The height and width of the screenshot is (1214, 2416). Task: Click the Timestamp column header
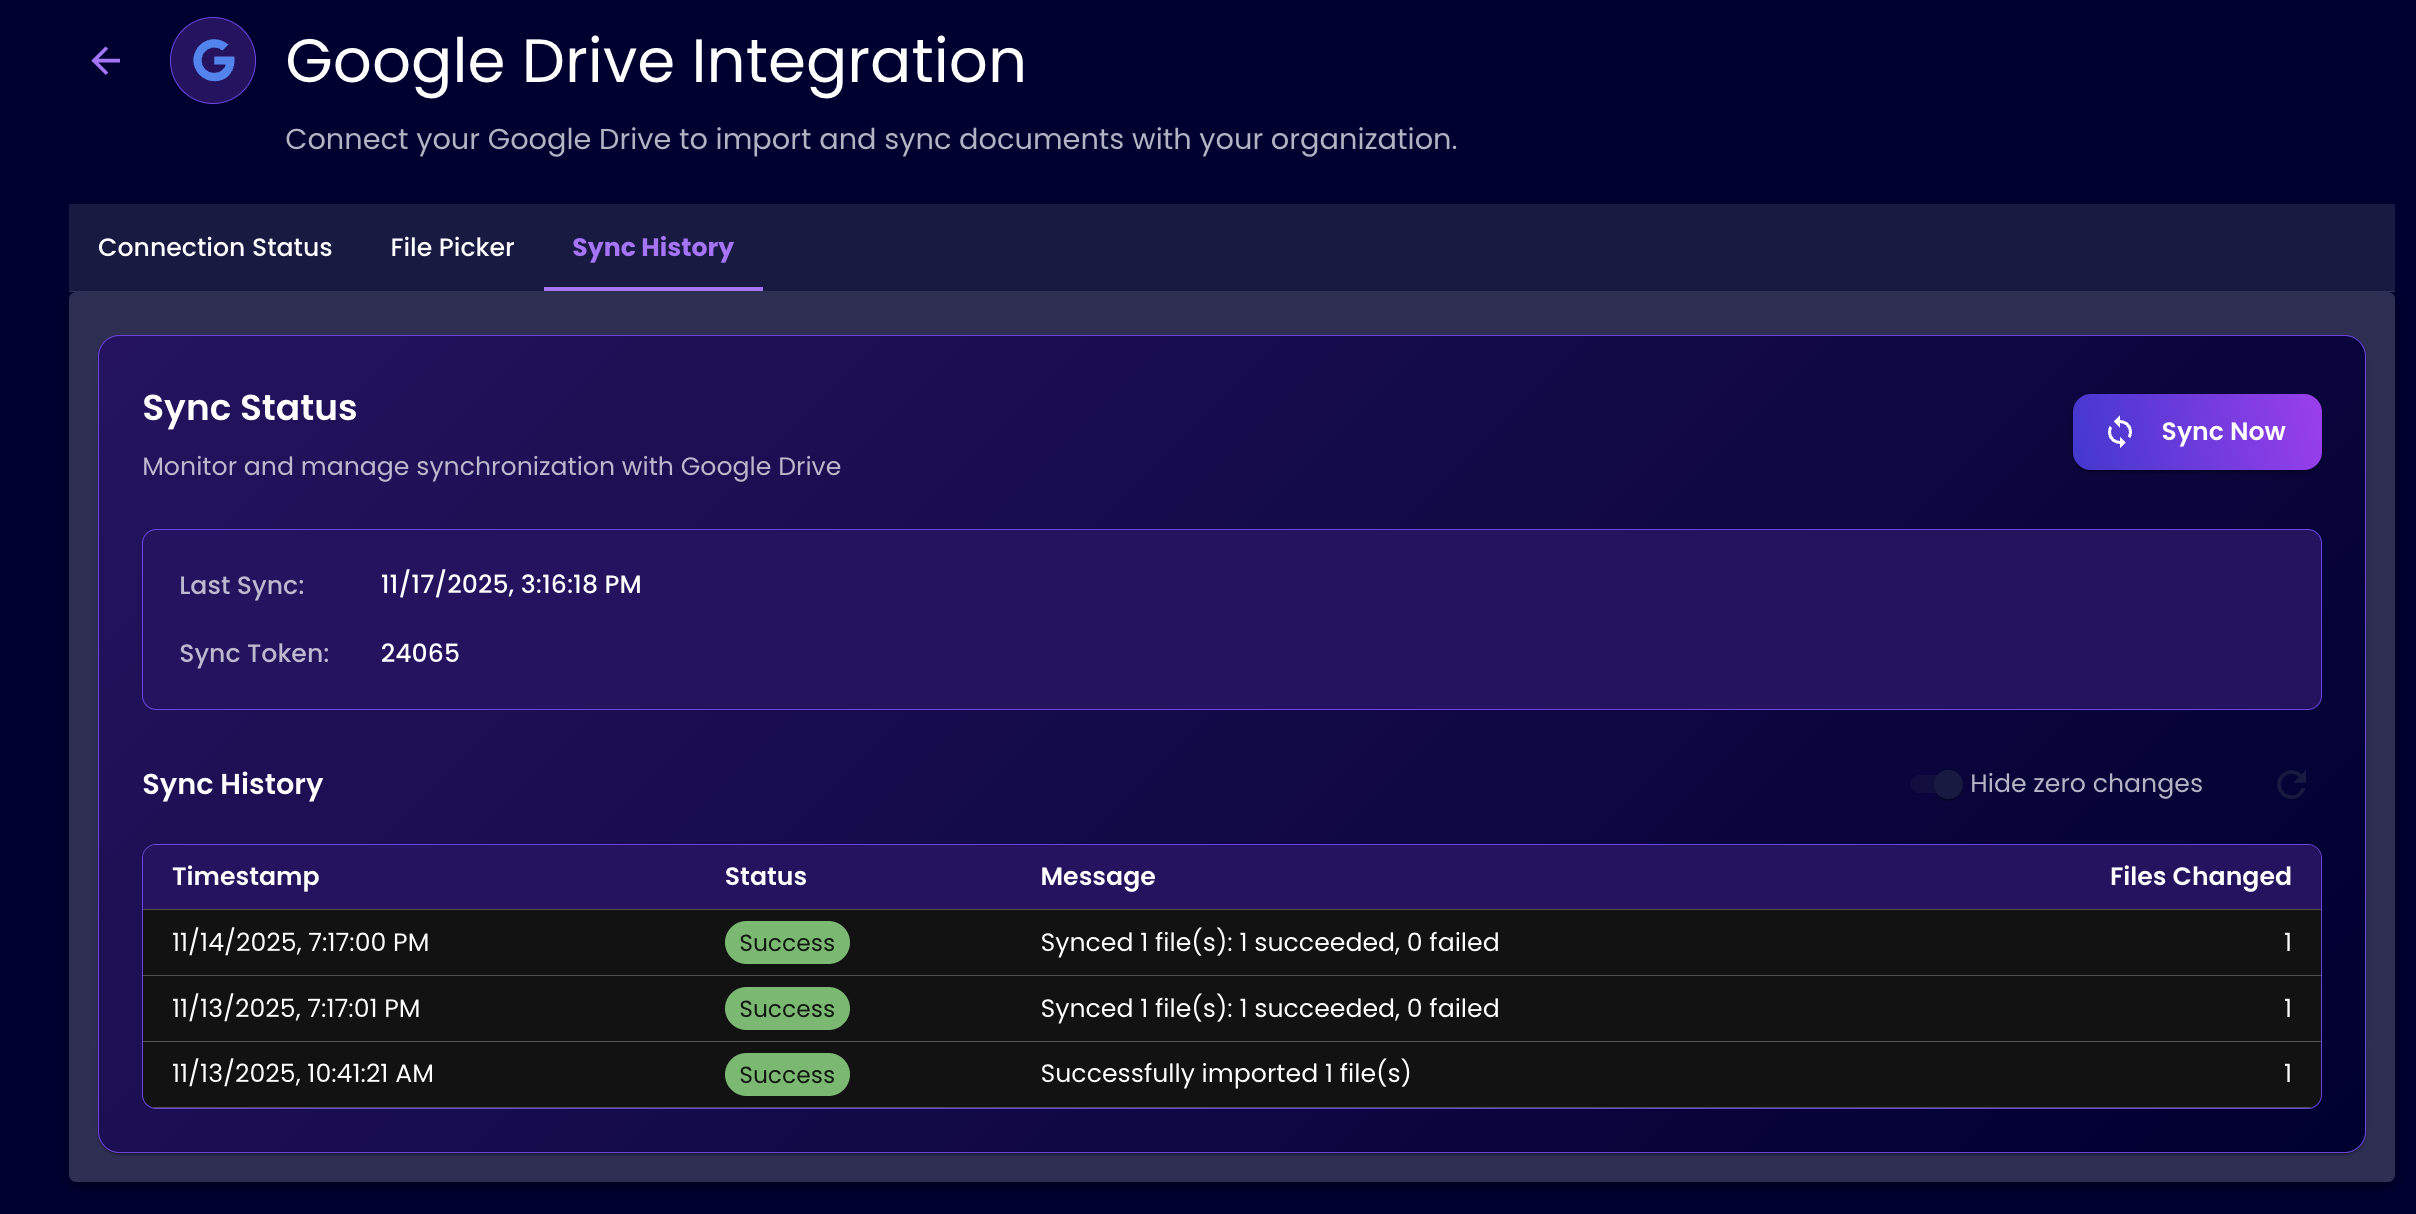click(x=245, y=876)
